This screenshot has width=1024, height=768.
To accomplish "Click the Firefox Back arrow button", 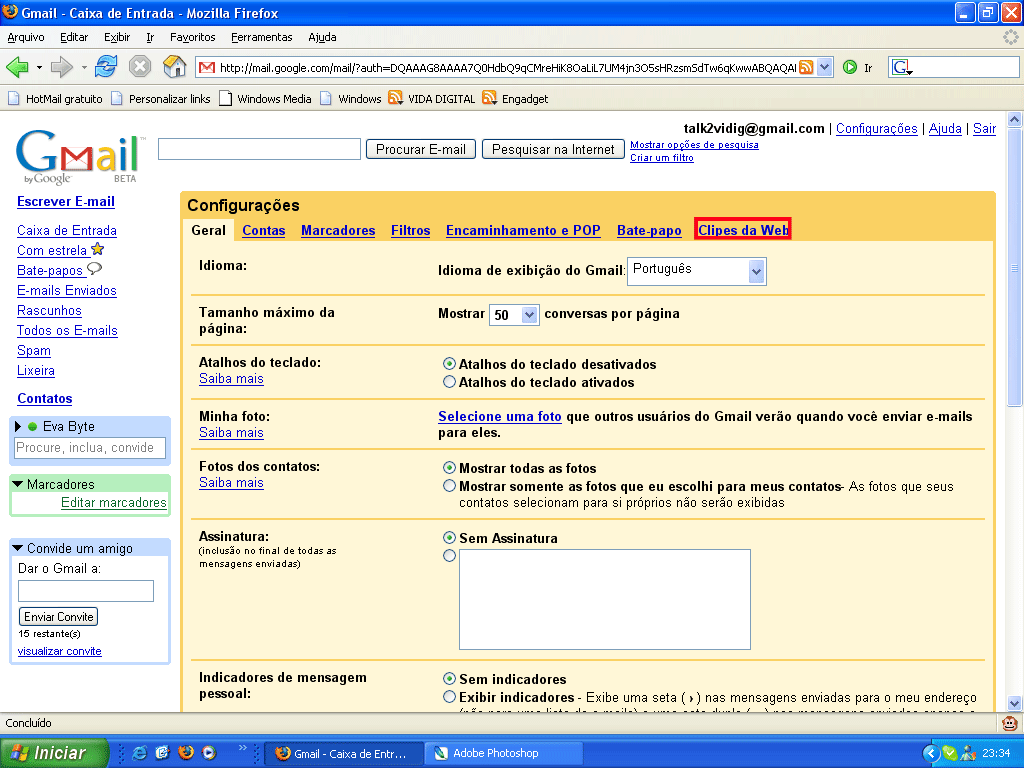I will tap(17, 67).
